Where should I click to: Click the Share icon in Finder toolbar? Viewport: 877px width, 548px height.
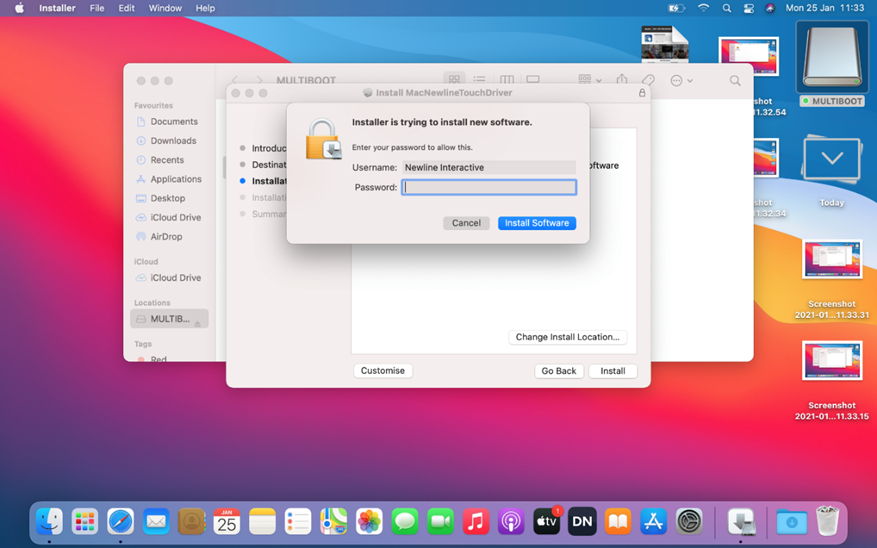(x=622, y=80)
